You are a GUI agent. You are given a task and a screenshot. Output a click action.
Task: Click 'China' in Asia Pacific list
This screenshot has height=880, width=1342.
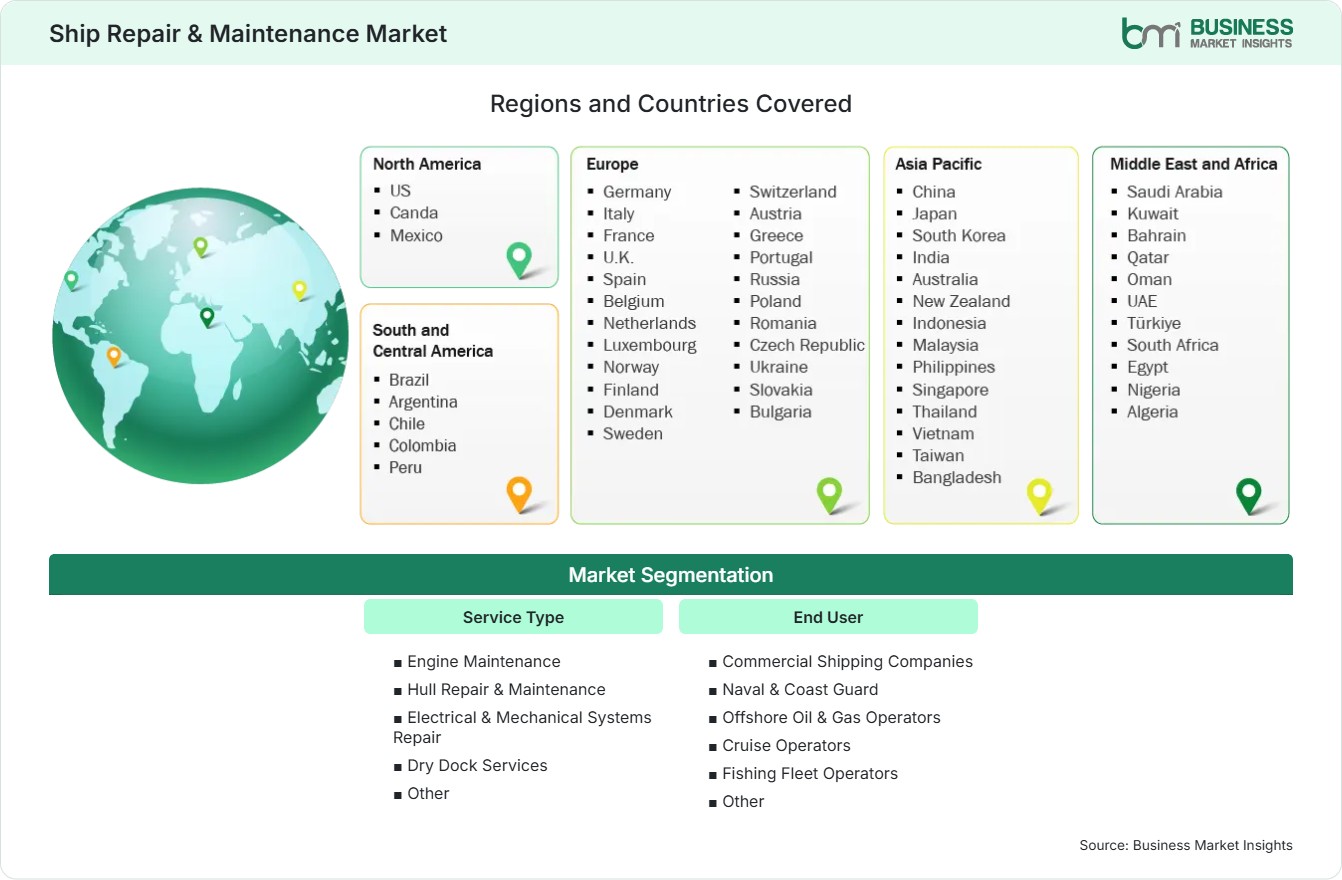[934, 191]
